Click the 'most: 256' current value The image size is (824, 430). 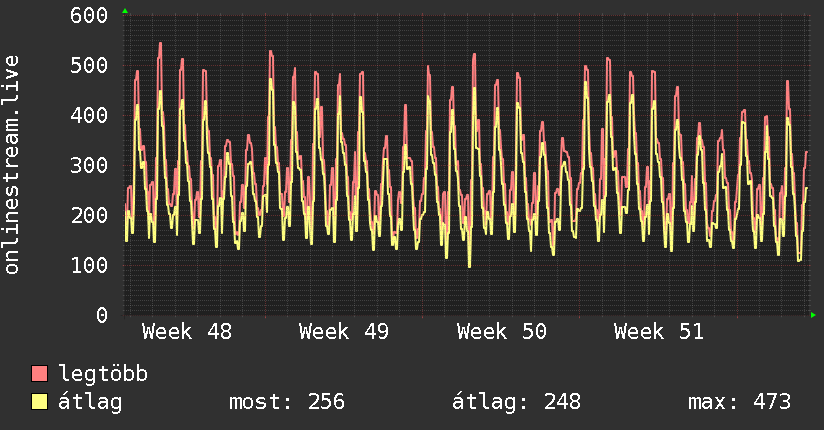pos(287,402)
